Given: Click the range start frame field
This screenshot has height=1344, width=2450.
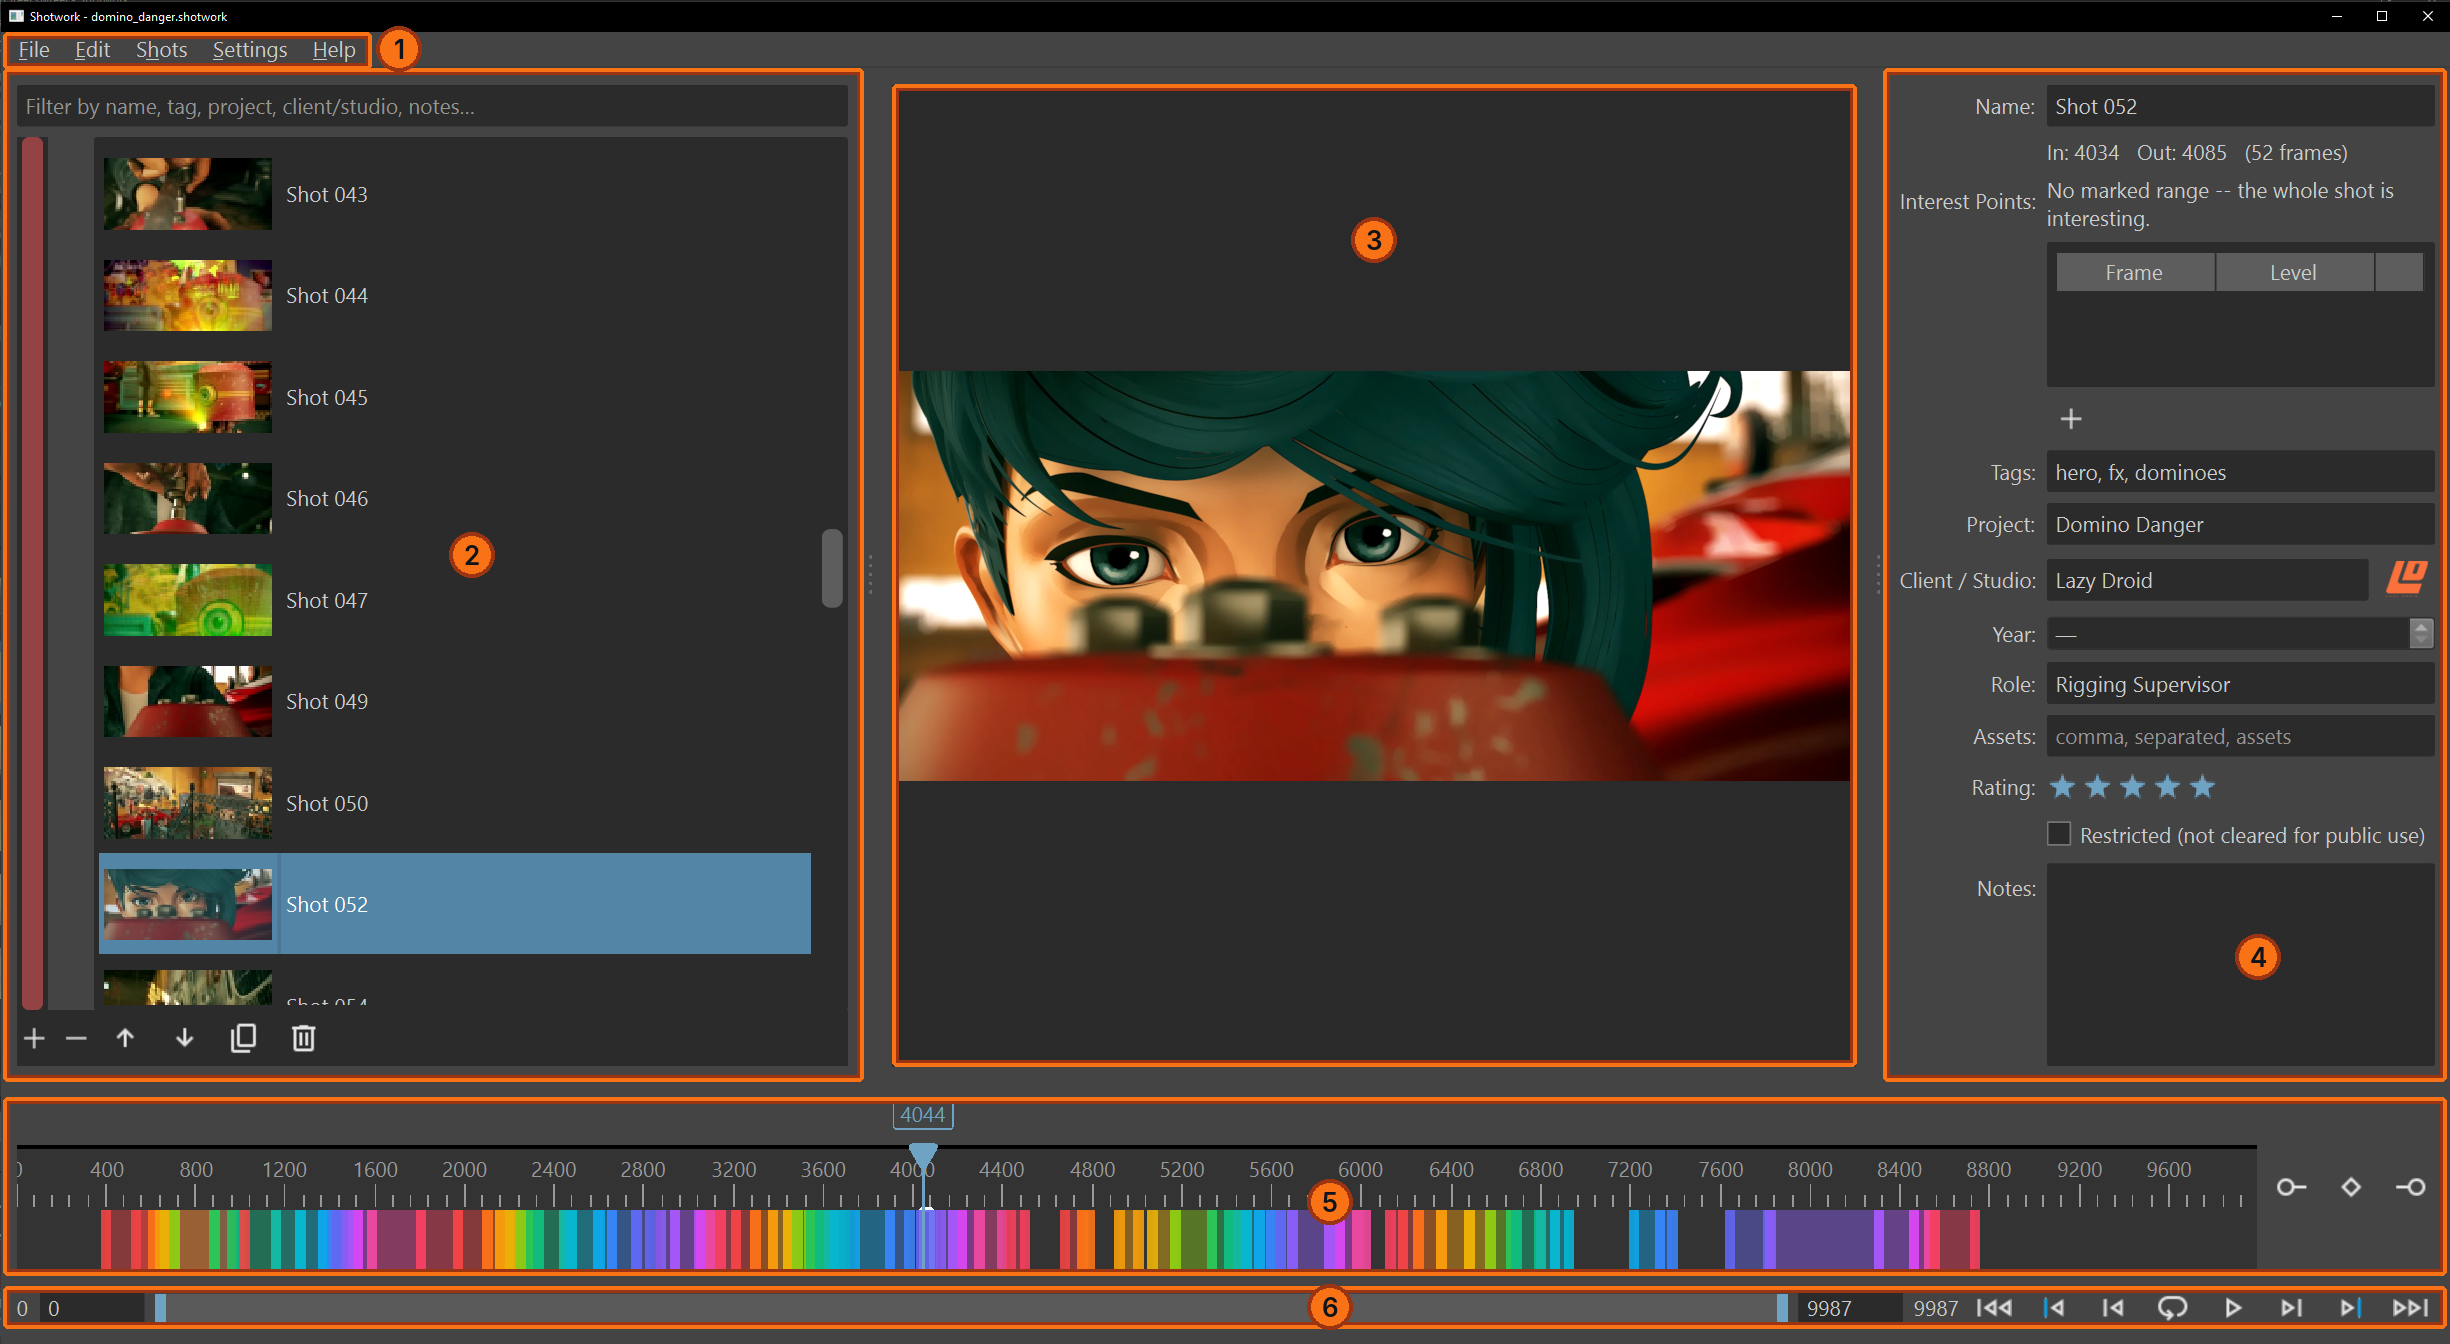Looking at the screenshot, I should [x=92, y=1308].
